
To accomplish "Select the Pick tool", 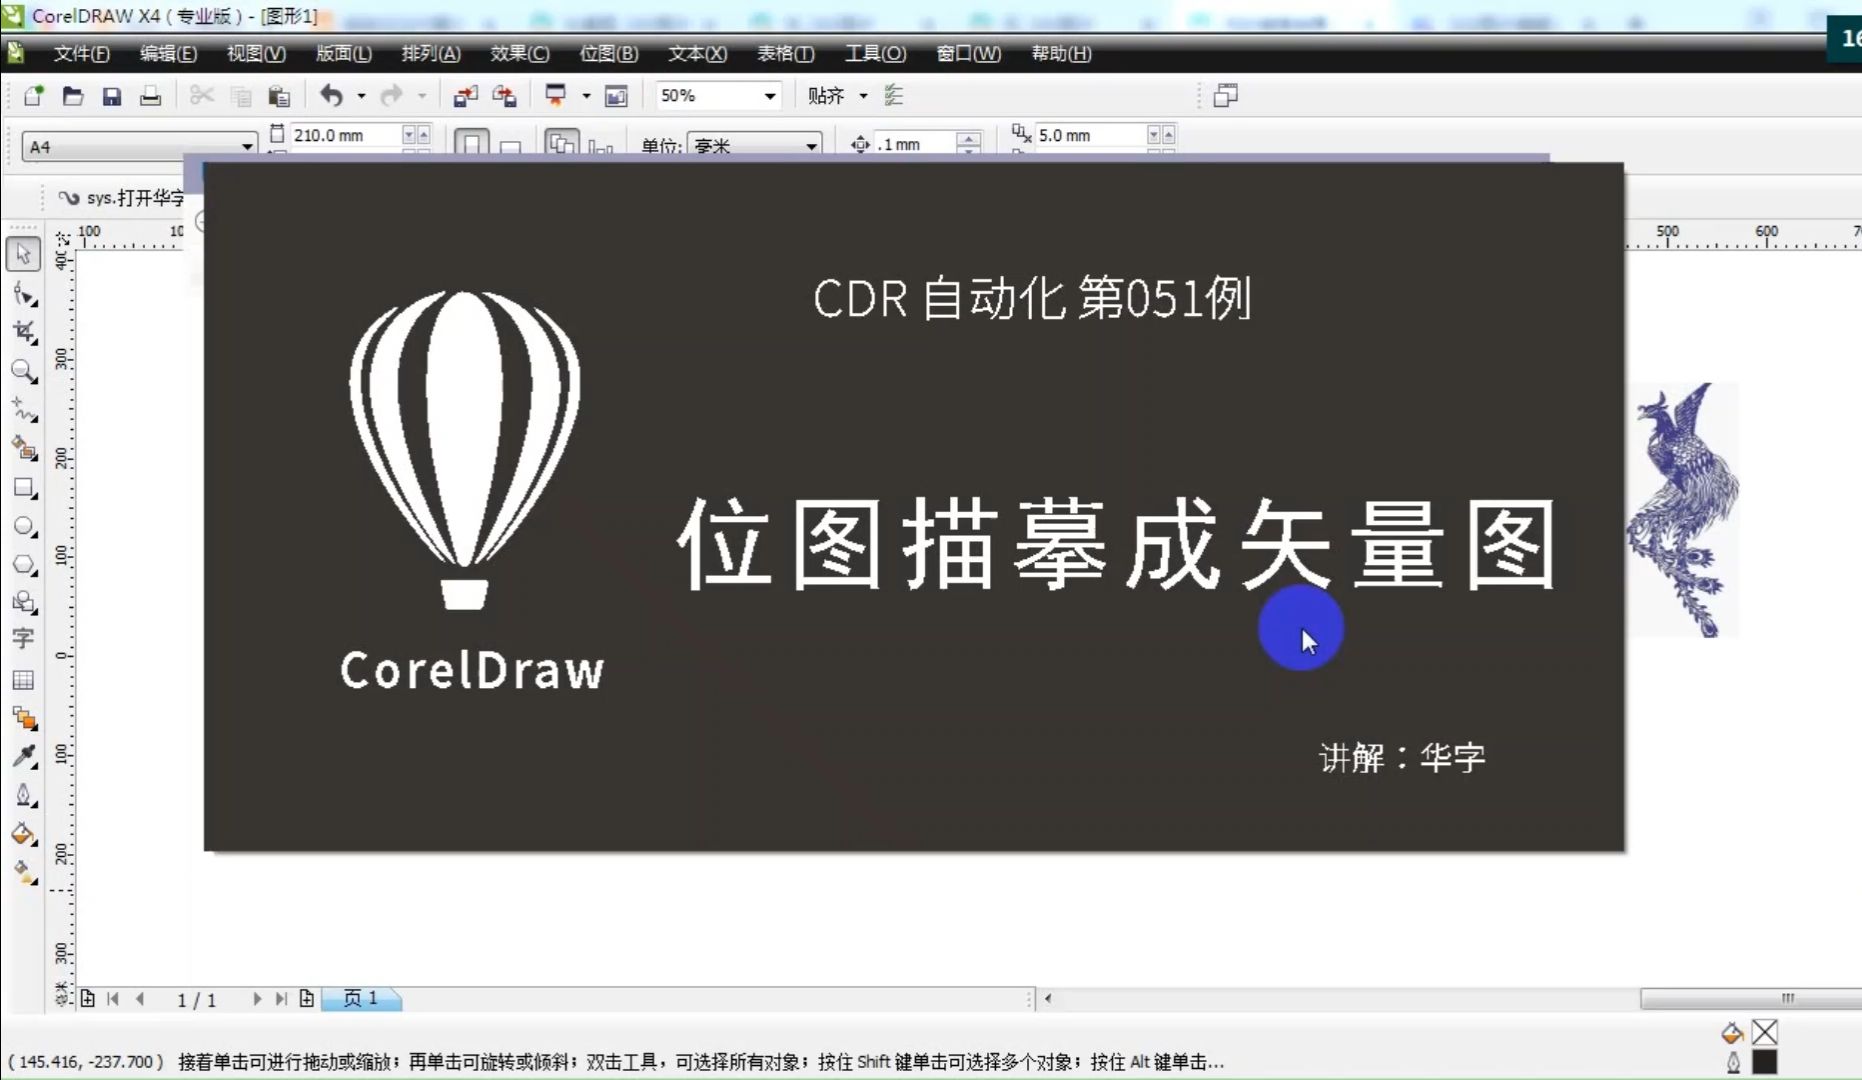I will 24,254.
